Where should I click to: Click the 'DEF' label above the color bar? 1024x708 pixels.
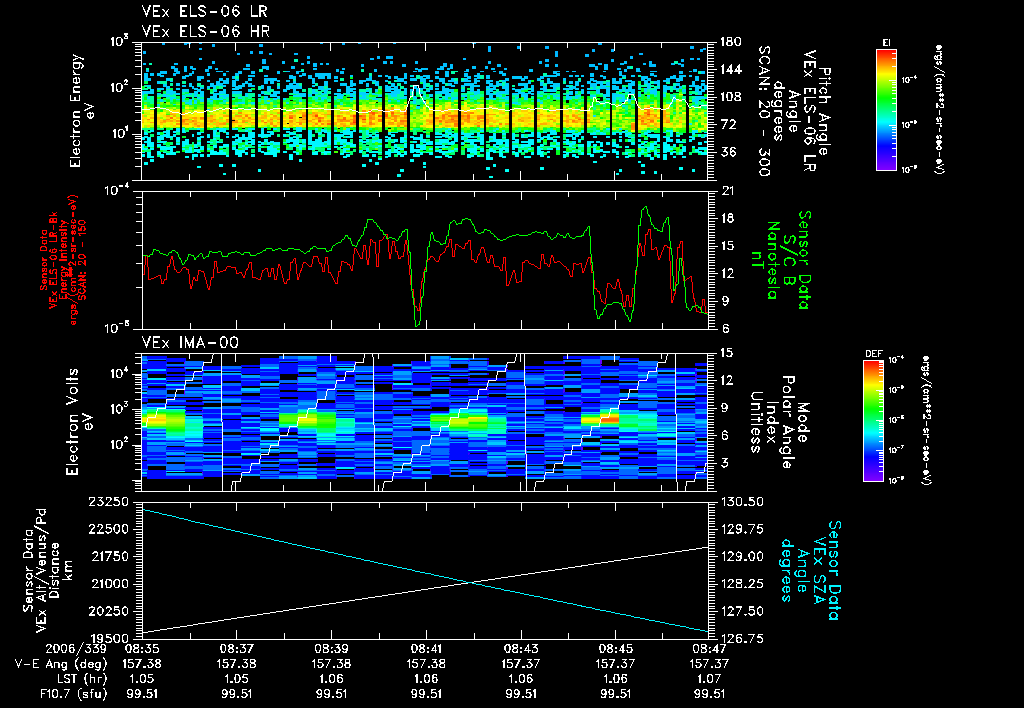pos(873,354)
